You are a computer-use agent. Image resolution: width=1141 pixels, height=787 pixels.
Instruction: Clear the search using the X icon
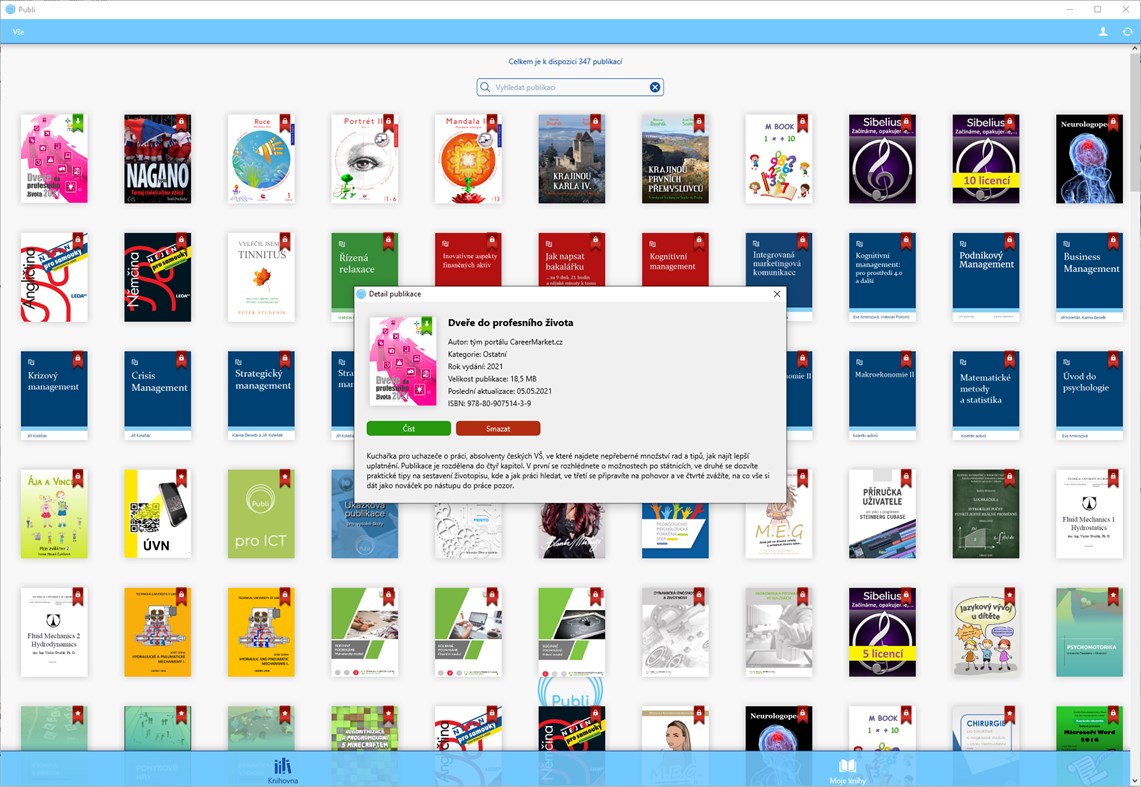click(655, 87)
